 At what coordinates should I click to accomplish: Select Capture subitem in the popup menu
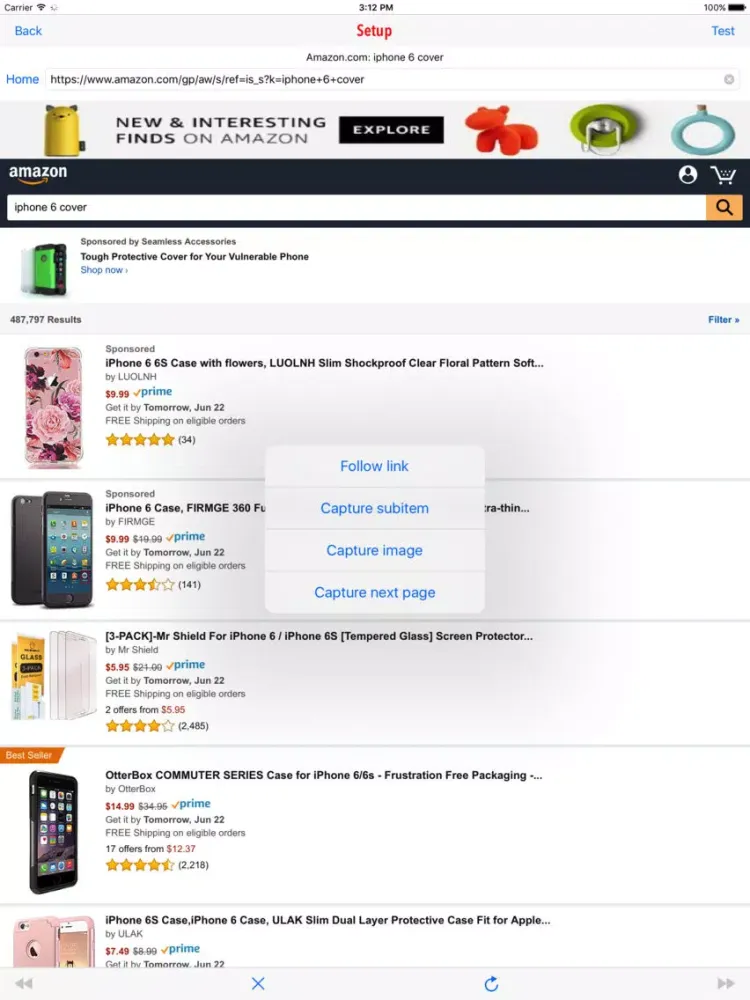click(374, 508)
